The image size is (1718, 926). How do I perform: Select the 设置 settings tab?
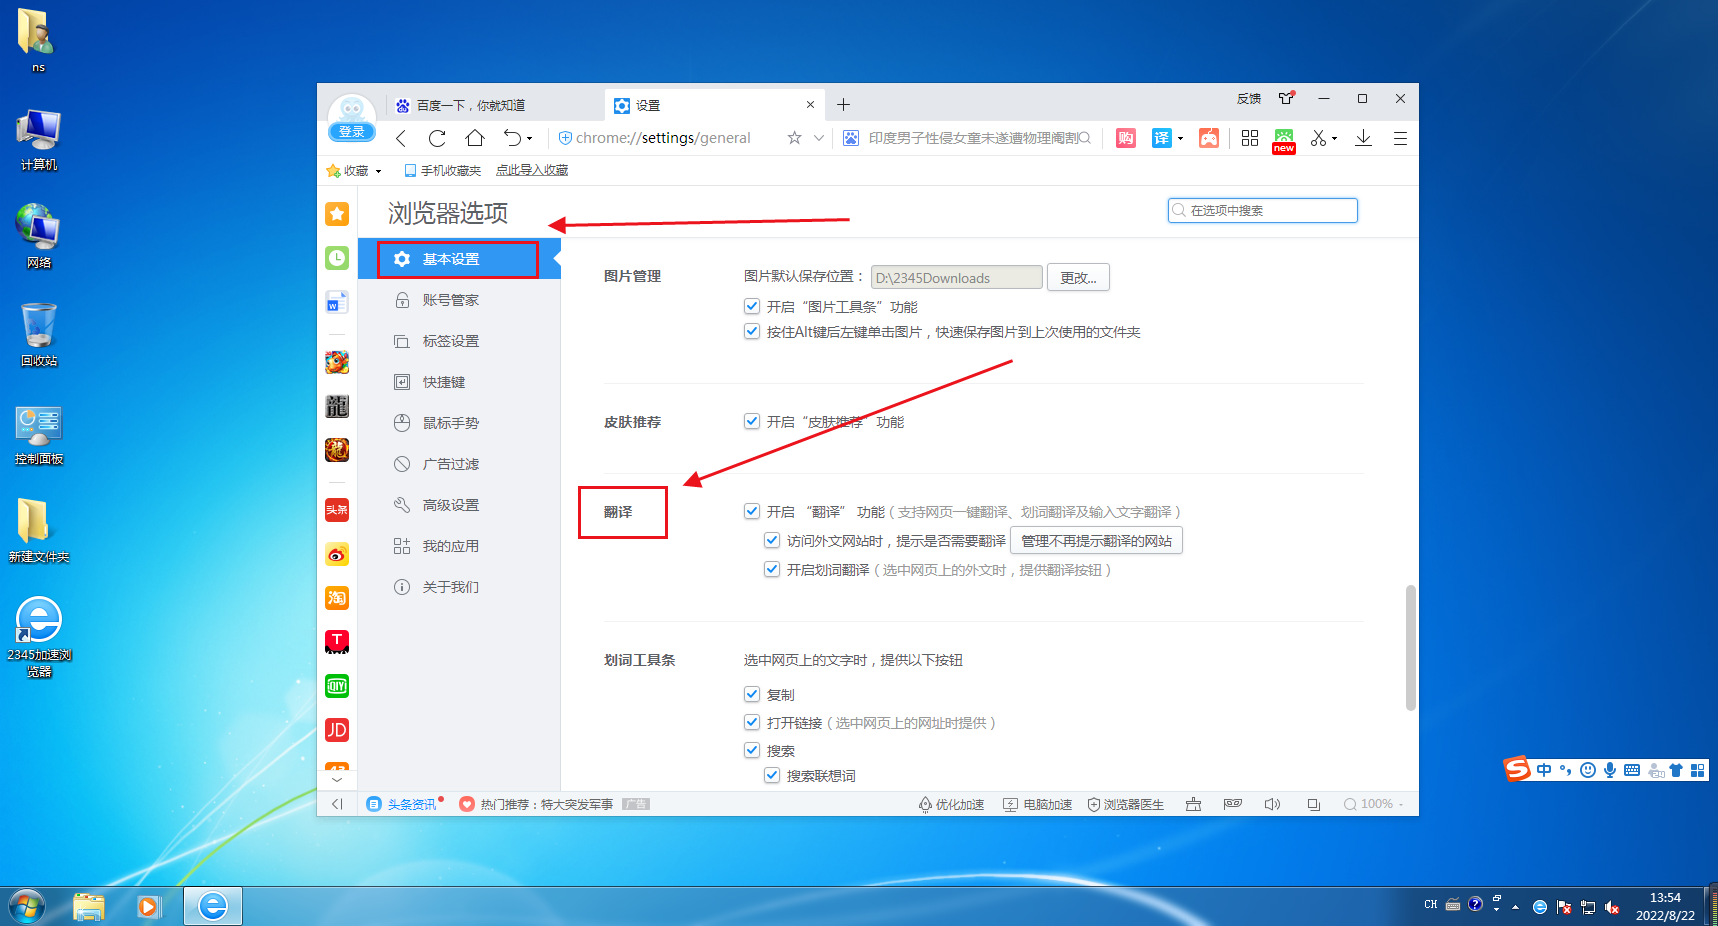click(715, 105)
